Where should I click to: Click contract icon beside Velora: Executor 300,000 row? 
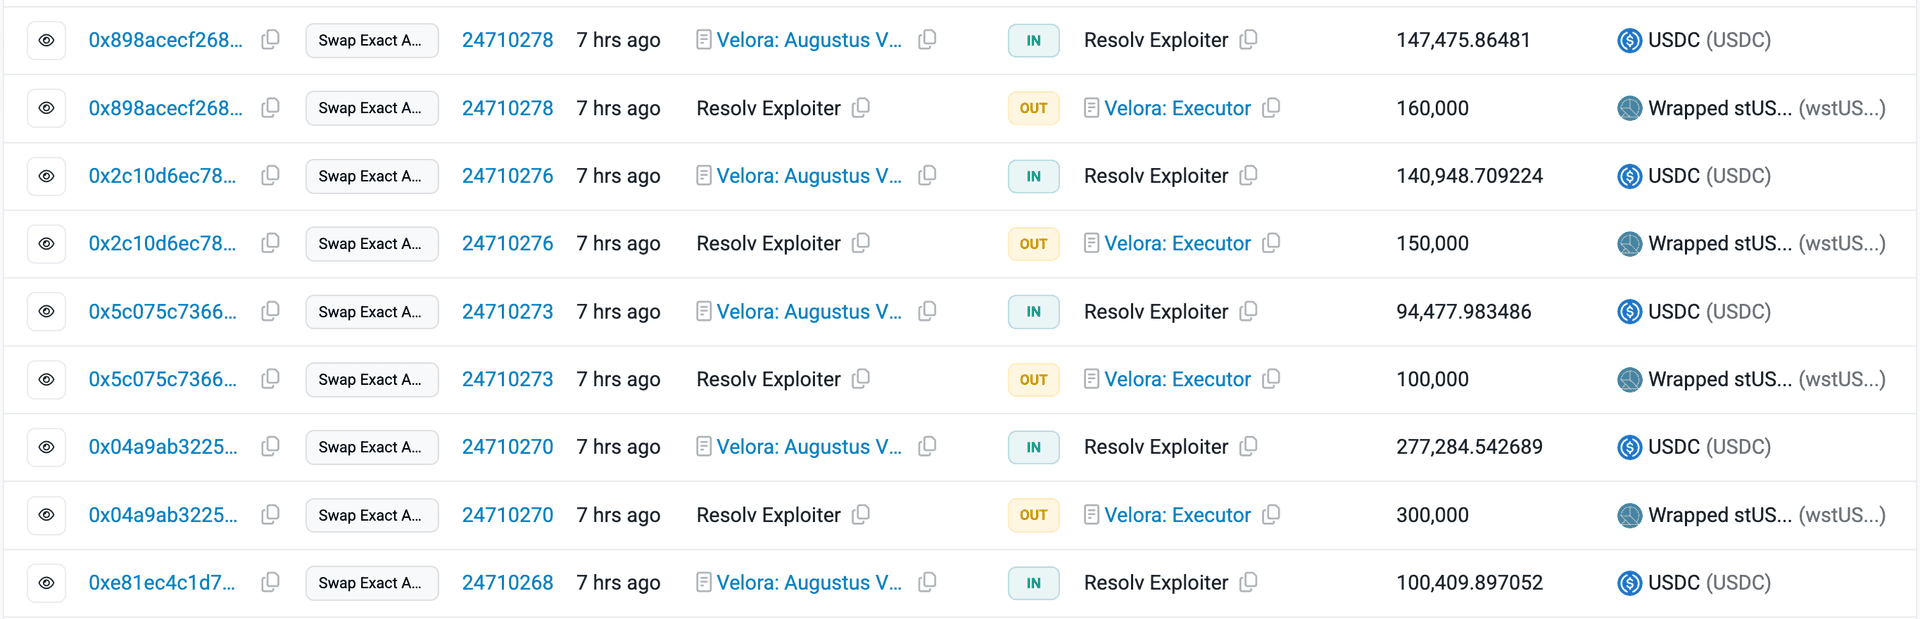pos(1092,515)
